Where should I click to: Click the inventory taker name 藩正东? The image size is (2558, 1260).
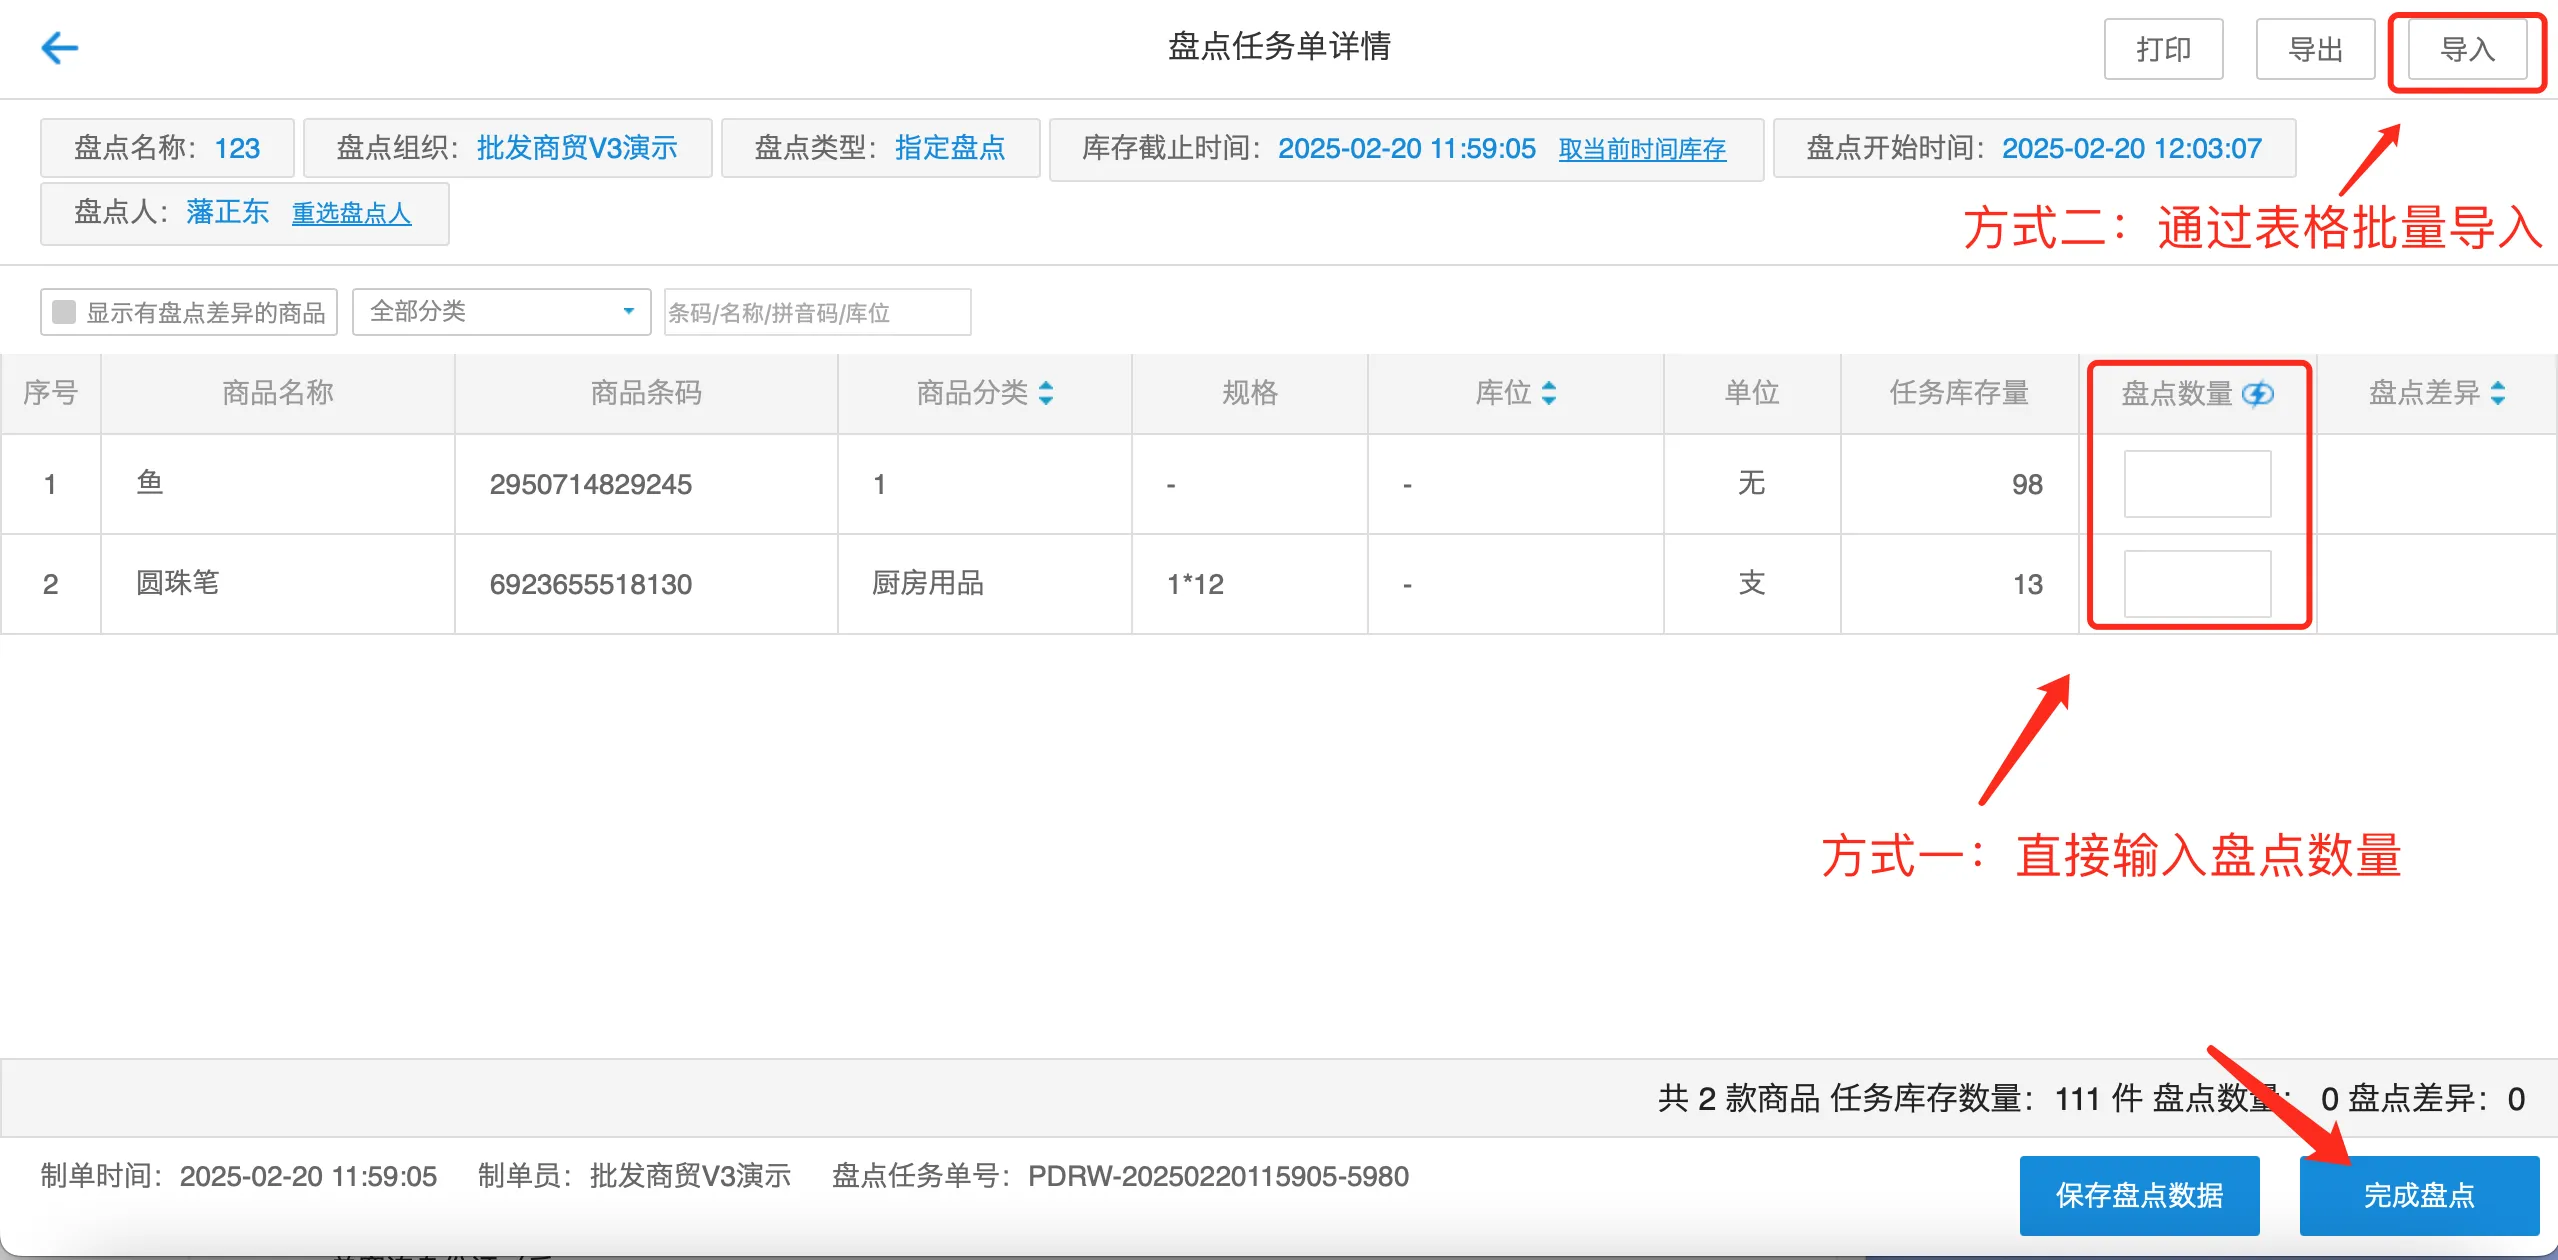pos(226,212)
